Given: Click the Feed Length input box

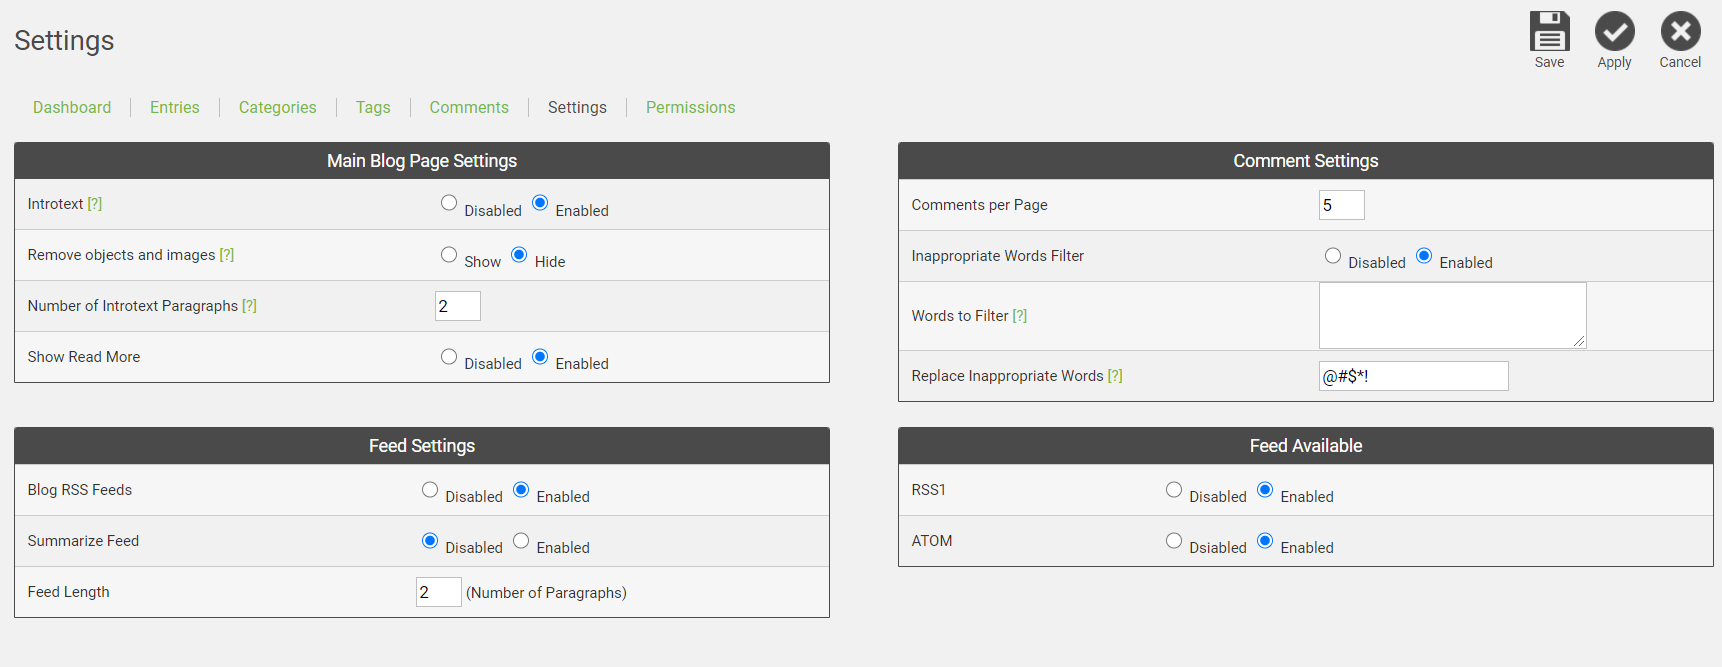Looking at the screenshot, I should (438, 592).
